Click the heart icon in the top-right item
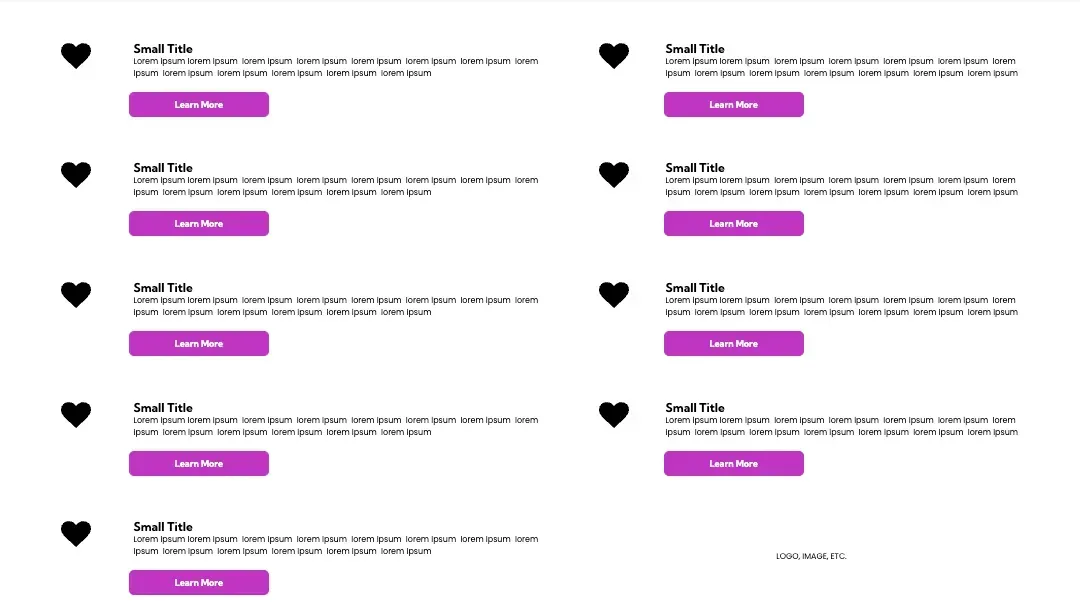This screenshot has height=613, width=1080. pyautogui.click(x=614, y=55)
